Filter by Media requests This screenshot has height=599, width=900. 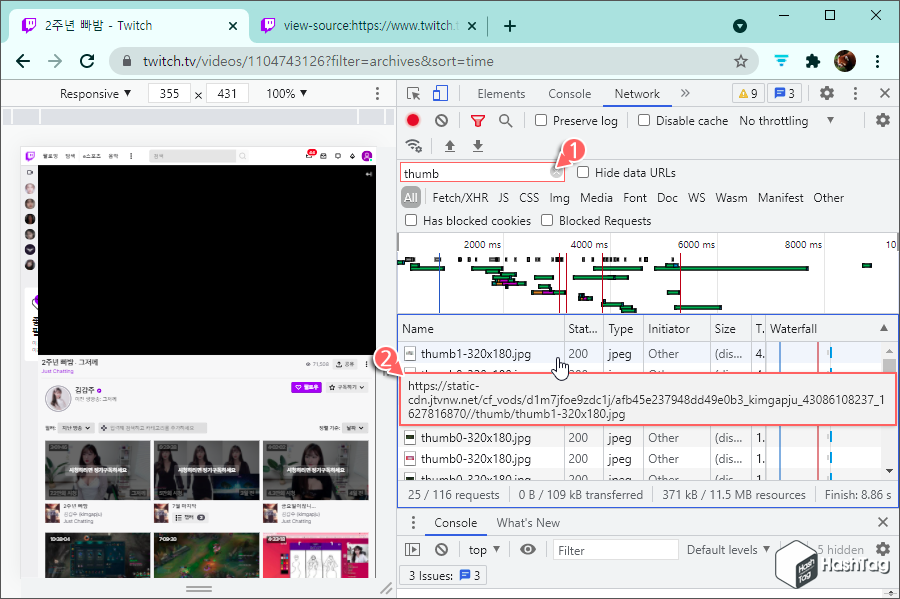(596, 197)
